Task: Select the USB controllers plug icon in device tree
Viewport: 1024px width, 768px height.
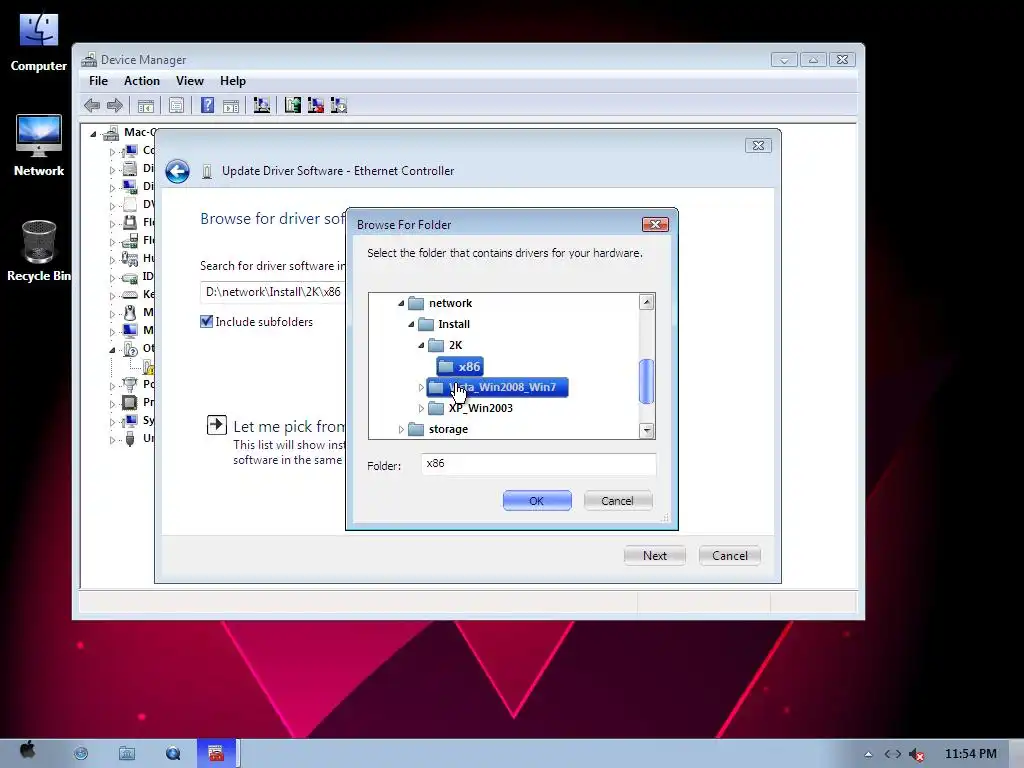Action: [130, 438]
